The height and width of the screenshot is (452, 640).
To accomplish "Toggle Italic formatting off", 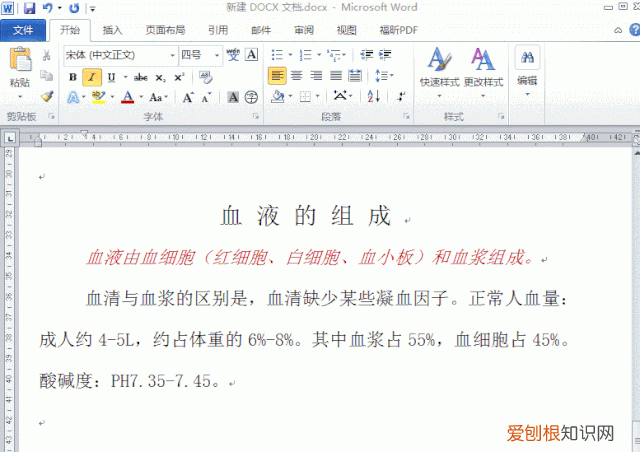I will tap(92, 77).
